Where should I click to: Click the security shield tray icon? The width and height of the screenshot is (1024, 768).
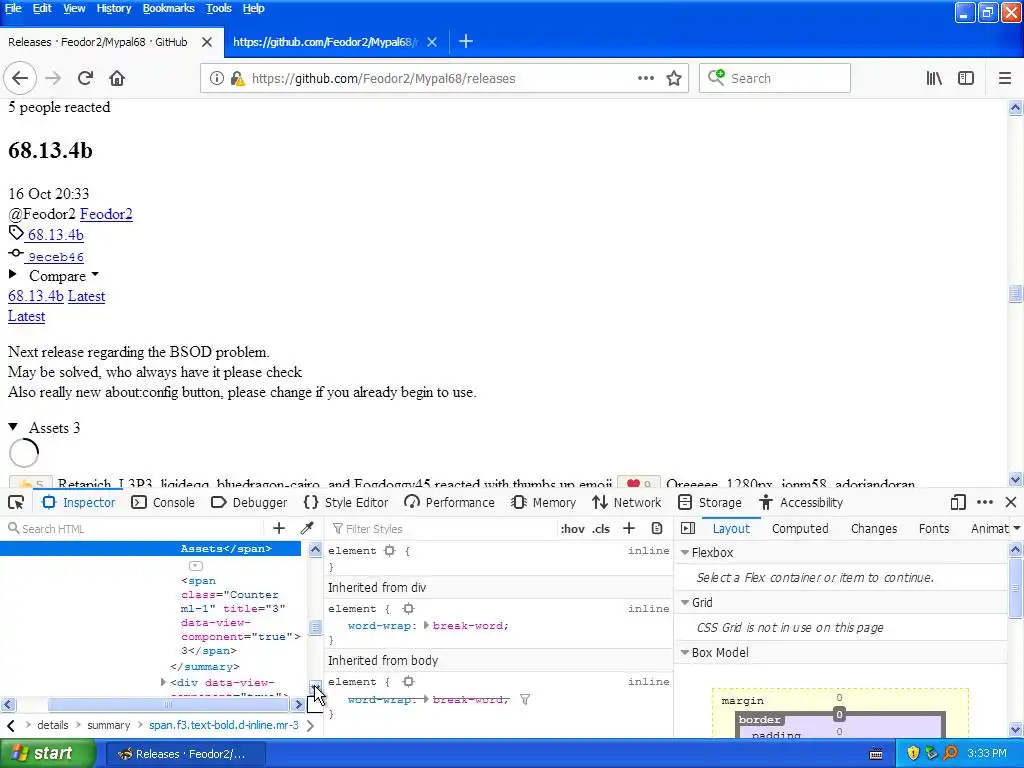click(912, 754)
